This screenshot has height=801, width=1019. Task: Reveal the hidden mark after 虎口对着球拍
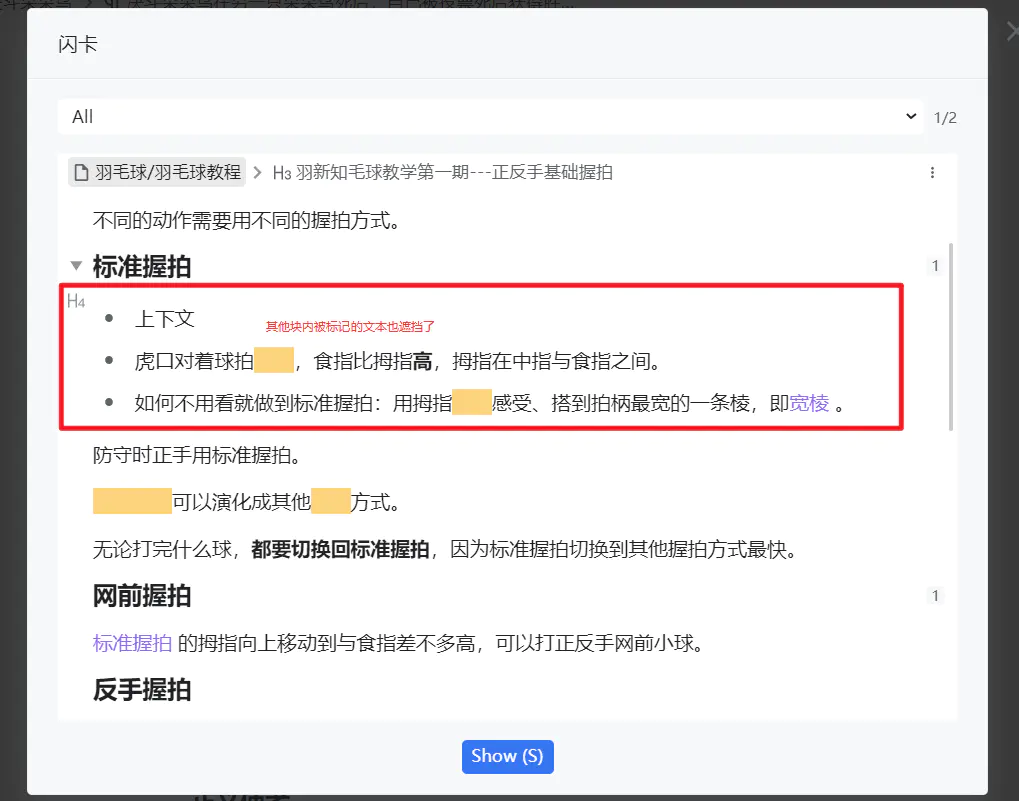click(274, 360)
